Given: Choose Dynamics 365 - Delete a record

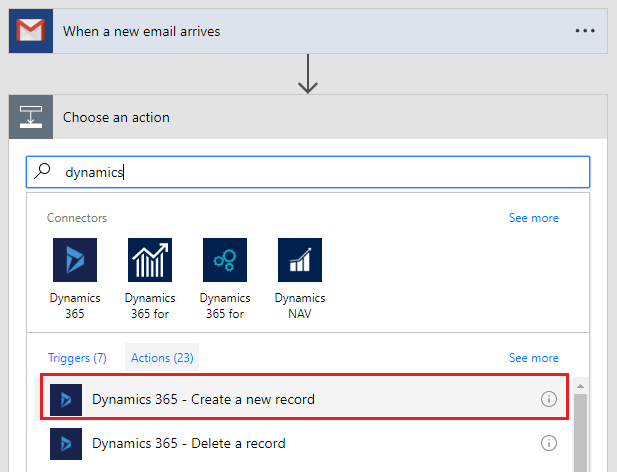Looking at the screenshot, I should tap(305, 443).
